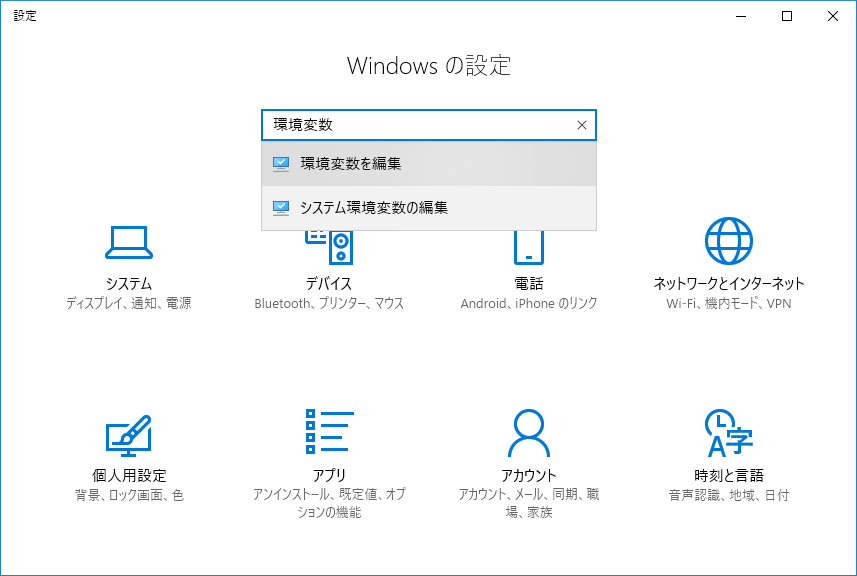Screen dimensions: 857x576
Task: Click the Wi-Fi、機内モード、VPN description
Action: (729, 303)
